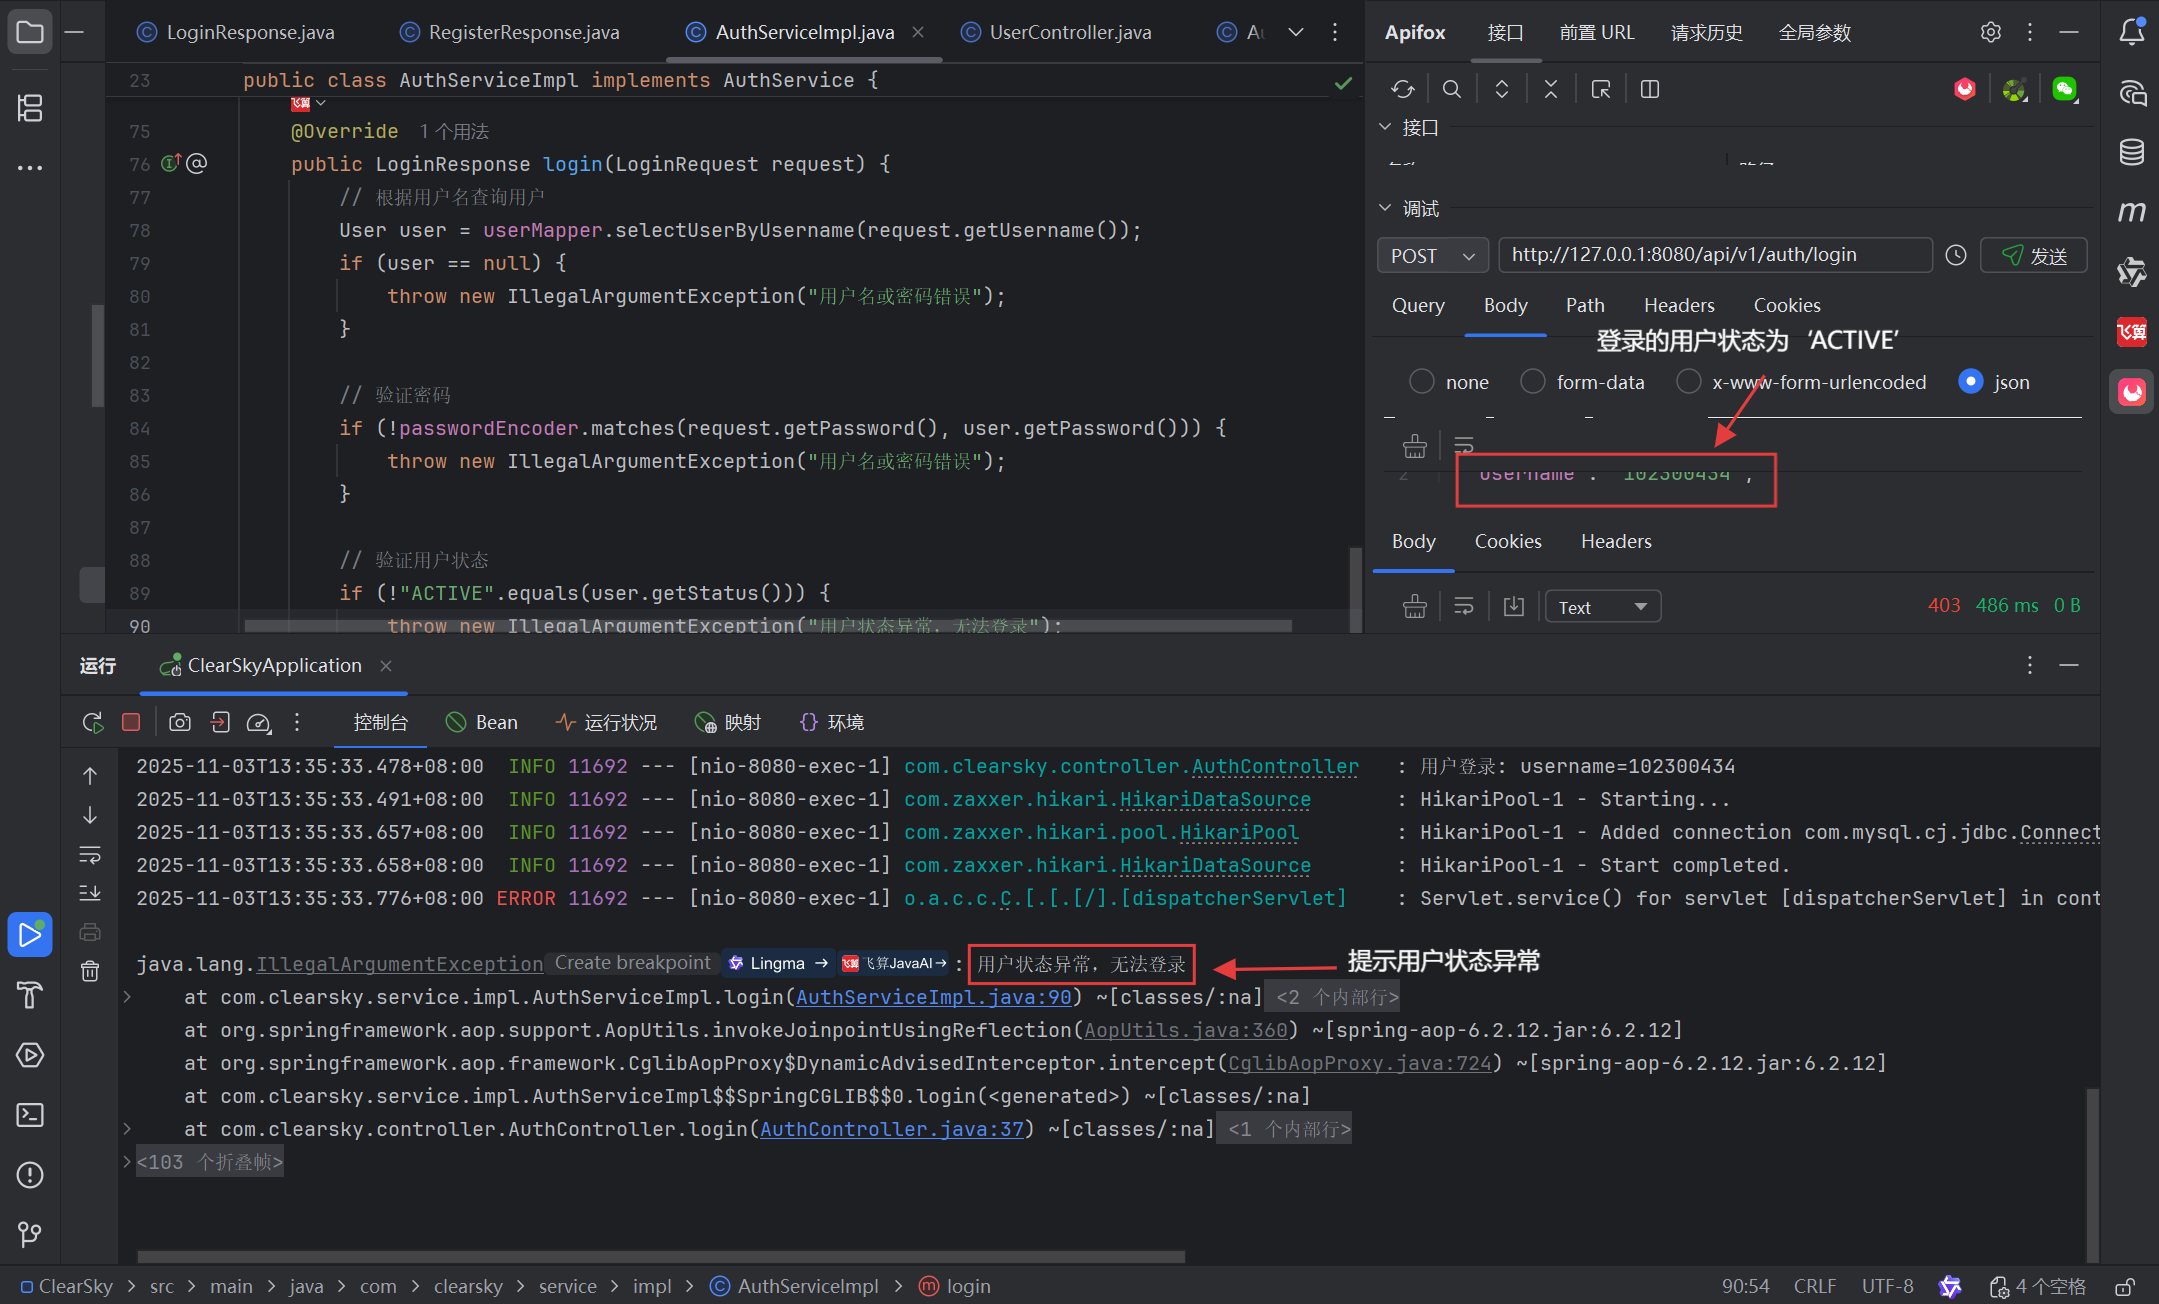Click CRLF line separator in status bar
This screenshot has width=2159, height=1304.
(x=1814, y=1286)
